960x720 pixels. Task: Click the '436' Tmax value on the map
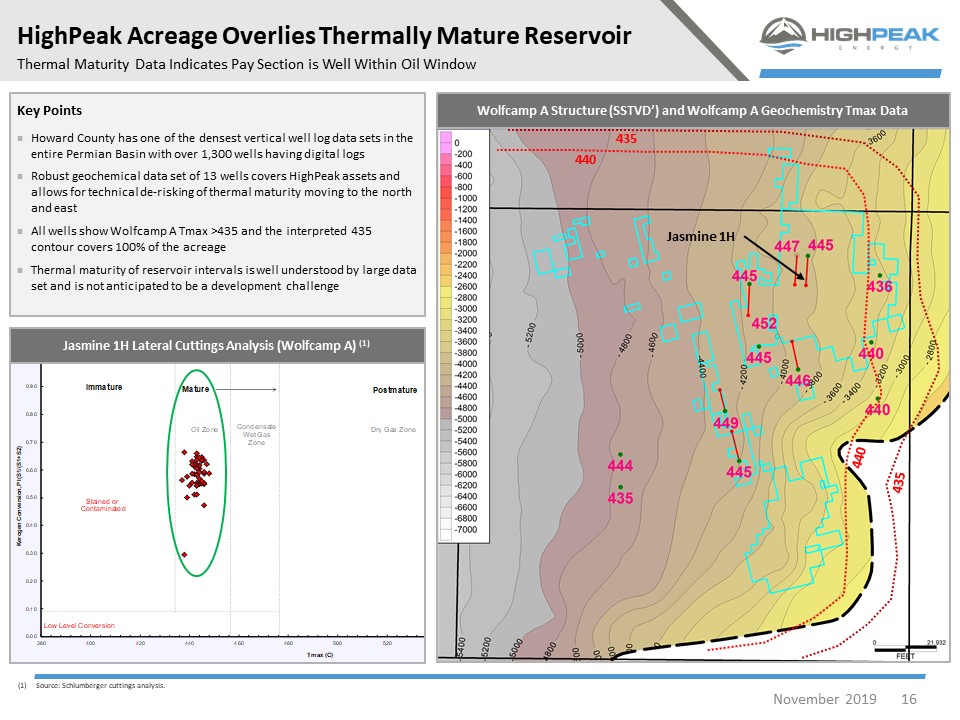coord(879,287)
